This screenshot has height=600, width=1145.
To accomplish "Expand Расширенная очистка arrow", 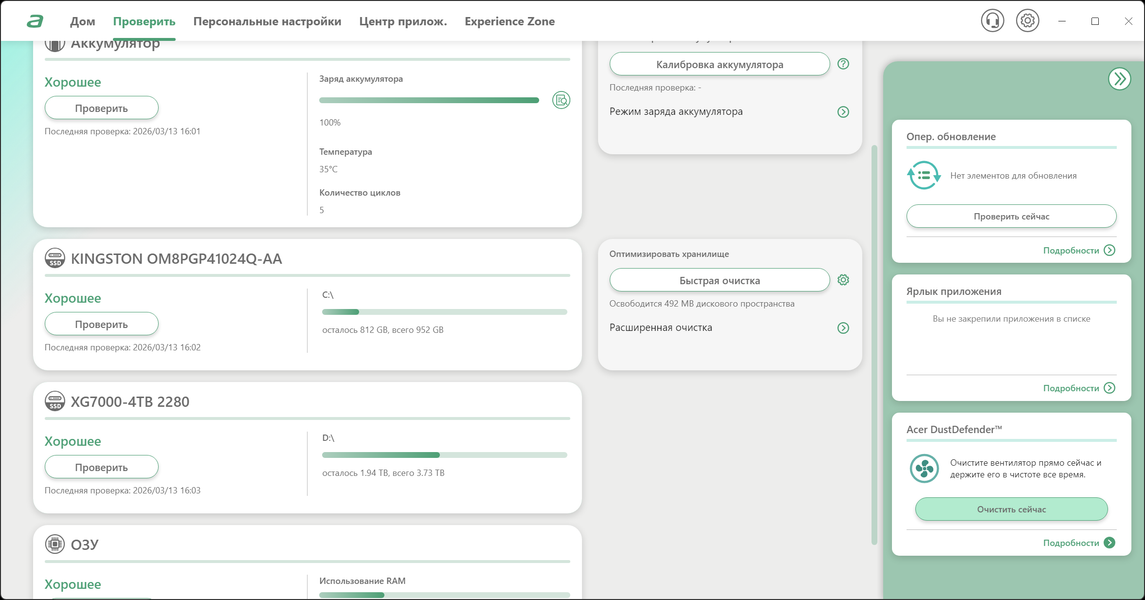I will (843, 328).
